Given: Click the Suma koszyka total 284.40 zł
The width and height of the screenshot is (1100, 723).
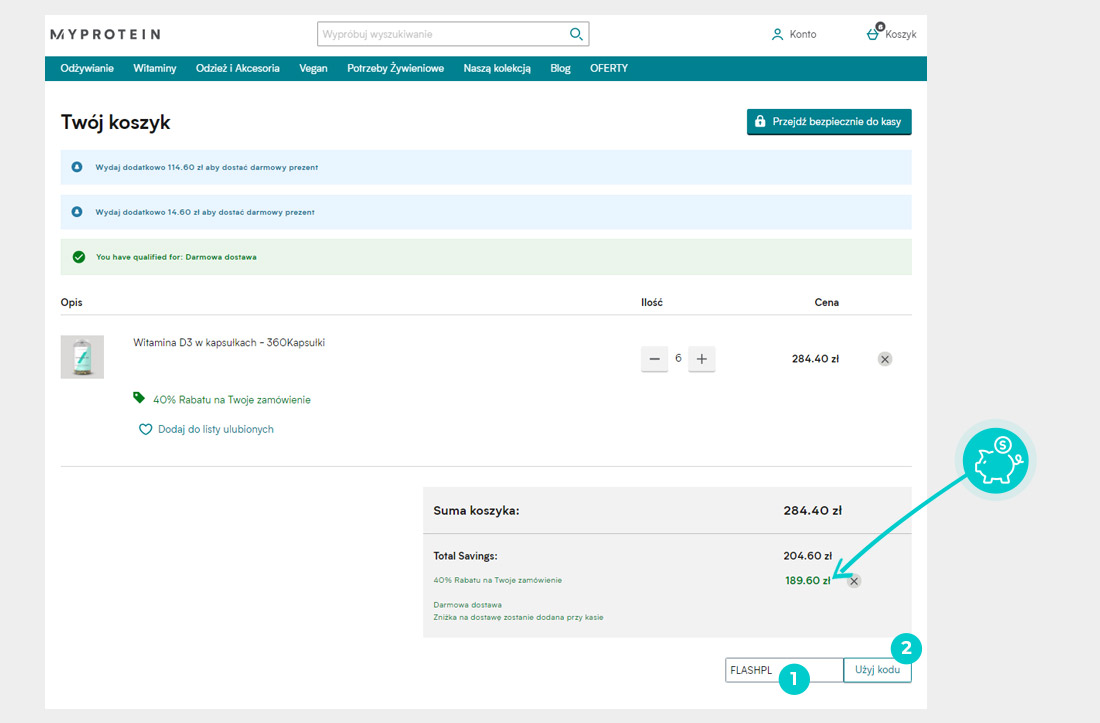Looking at the screenshot, I should tap(812, 511).
